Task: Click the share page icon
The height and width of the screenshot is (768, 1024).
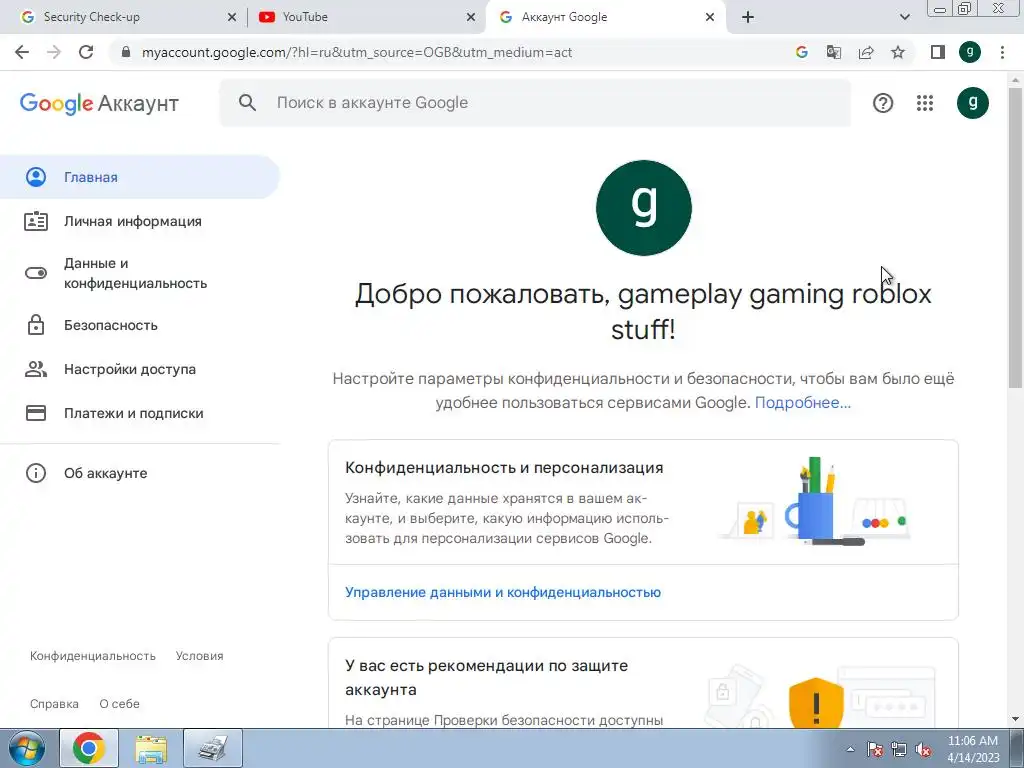Action: coord(866,52)
